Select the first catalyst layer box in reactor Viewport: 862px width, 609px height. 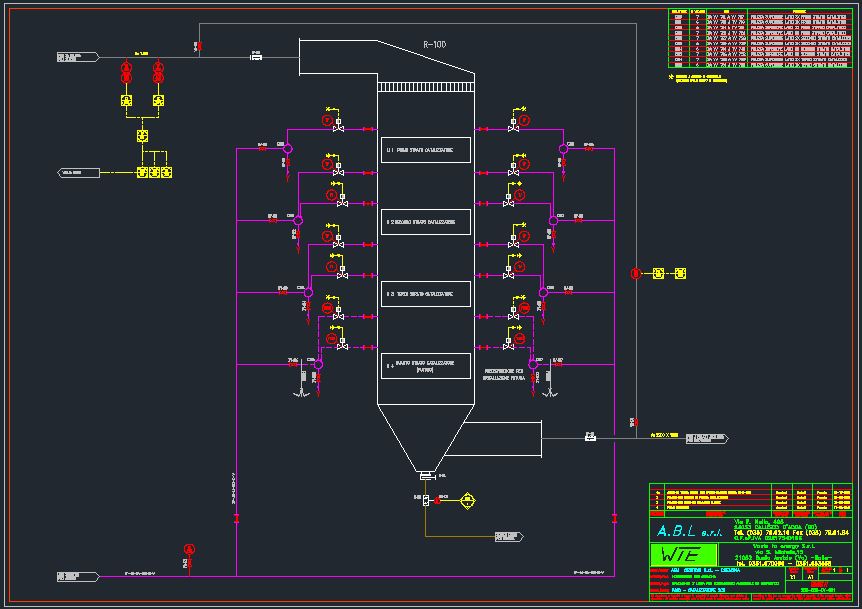pyautogui.click(x=425, y=150)
